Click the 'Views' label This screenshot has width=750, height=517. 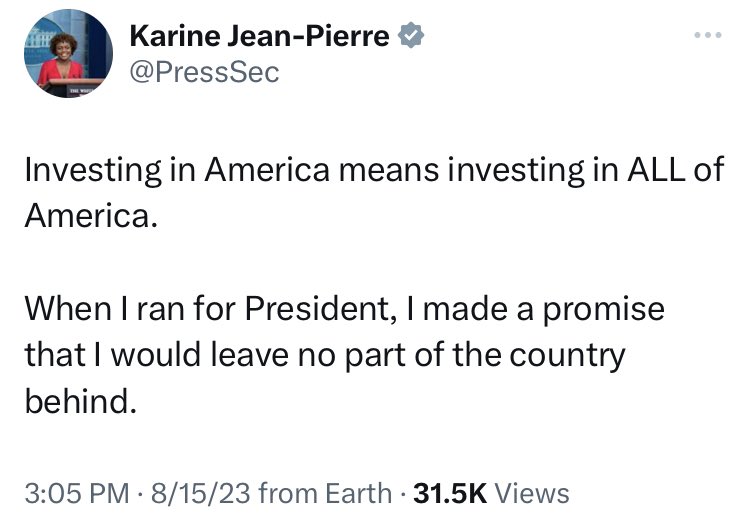click(x=531, y=493)
